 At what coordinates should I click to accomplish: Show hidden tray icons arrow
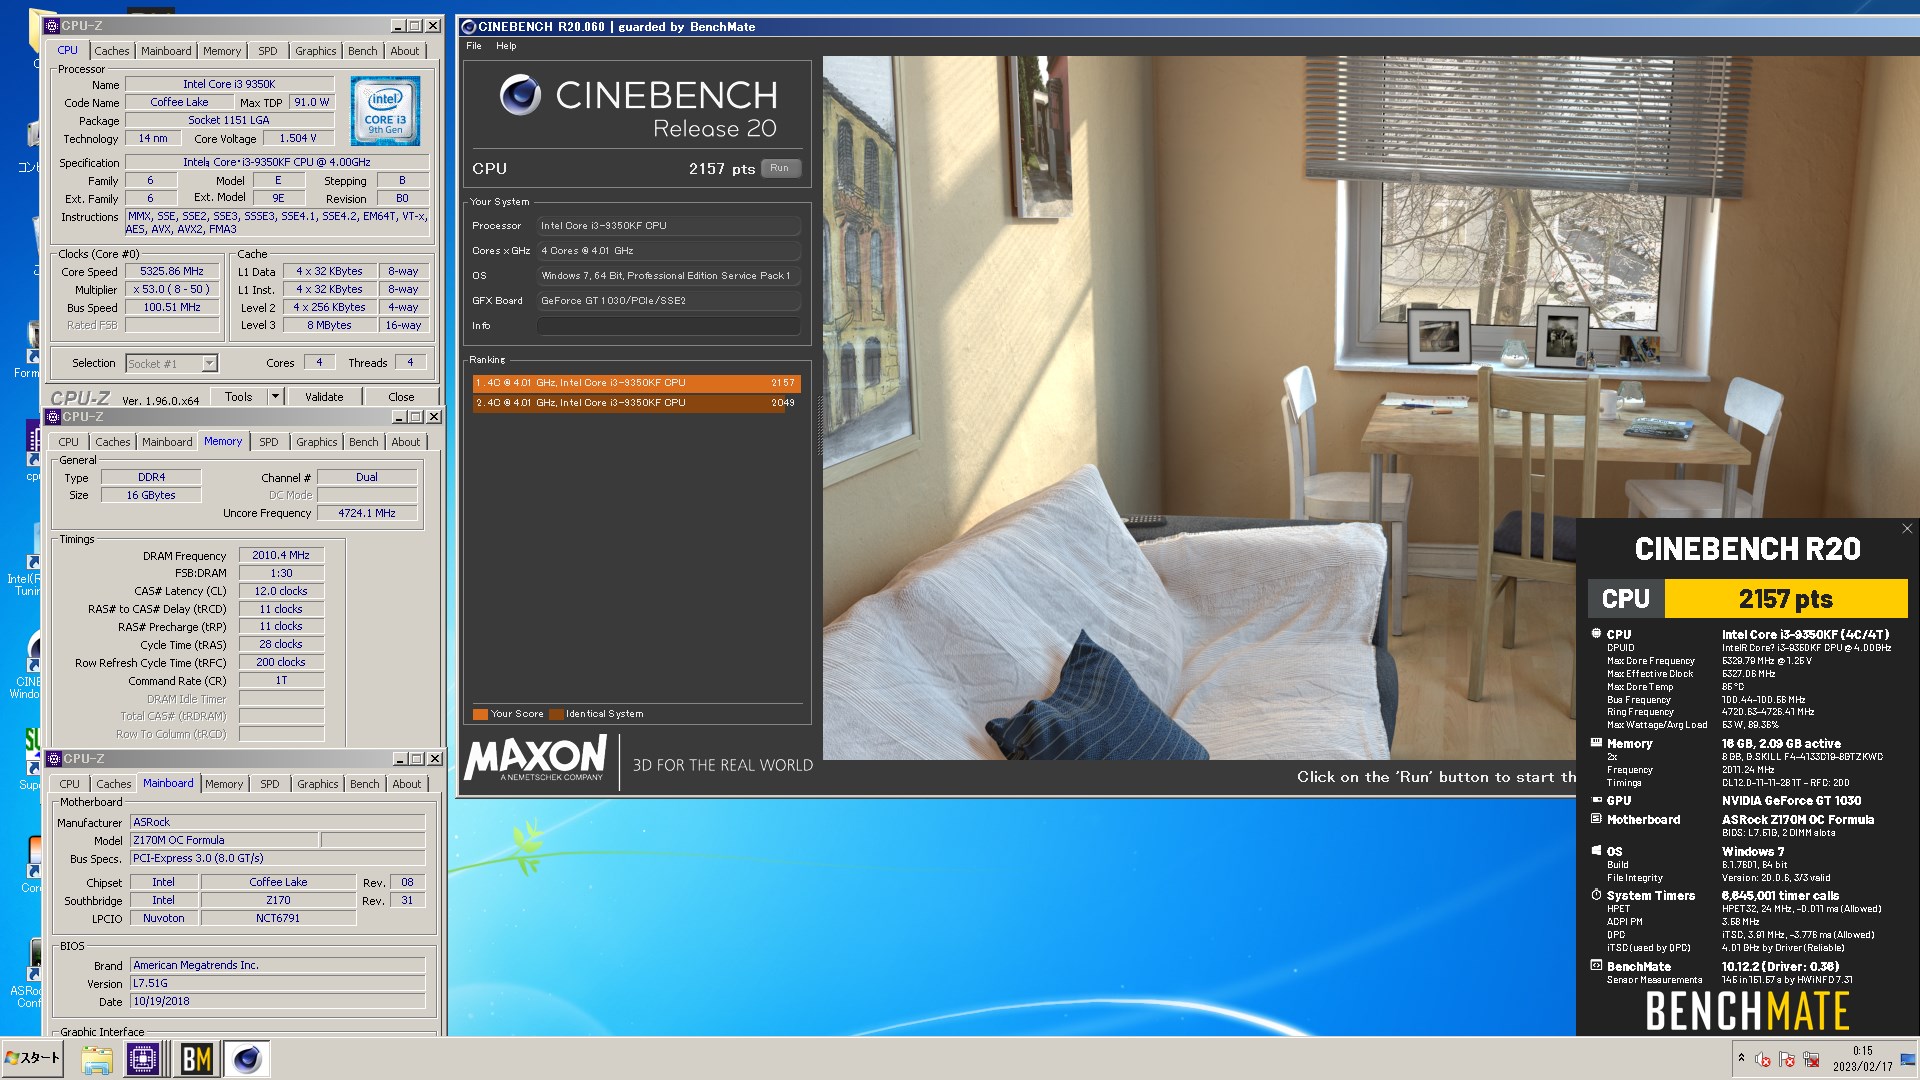1741,1058
